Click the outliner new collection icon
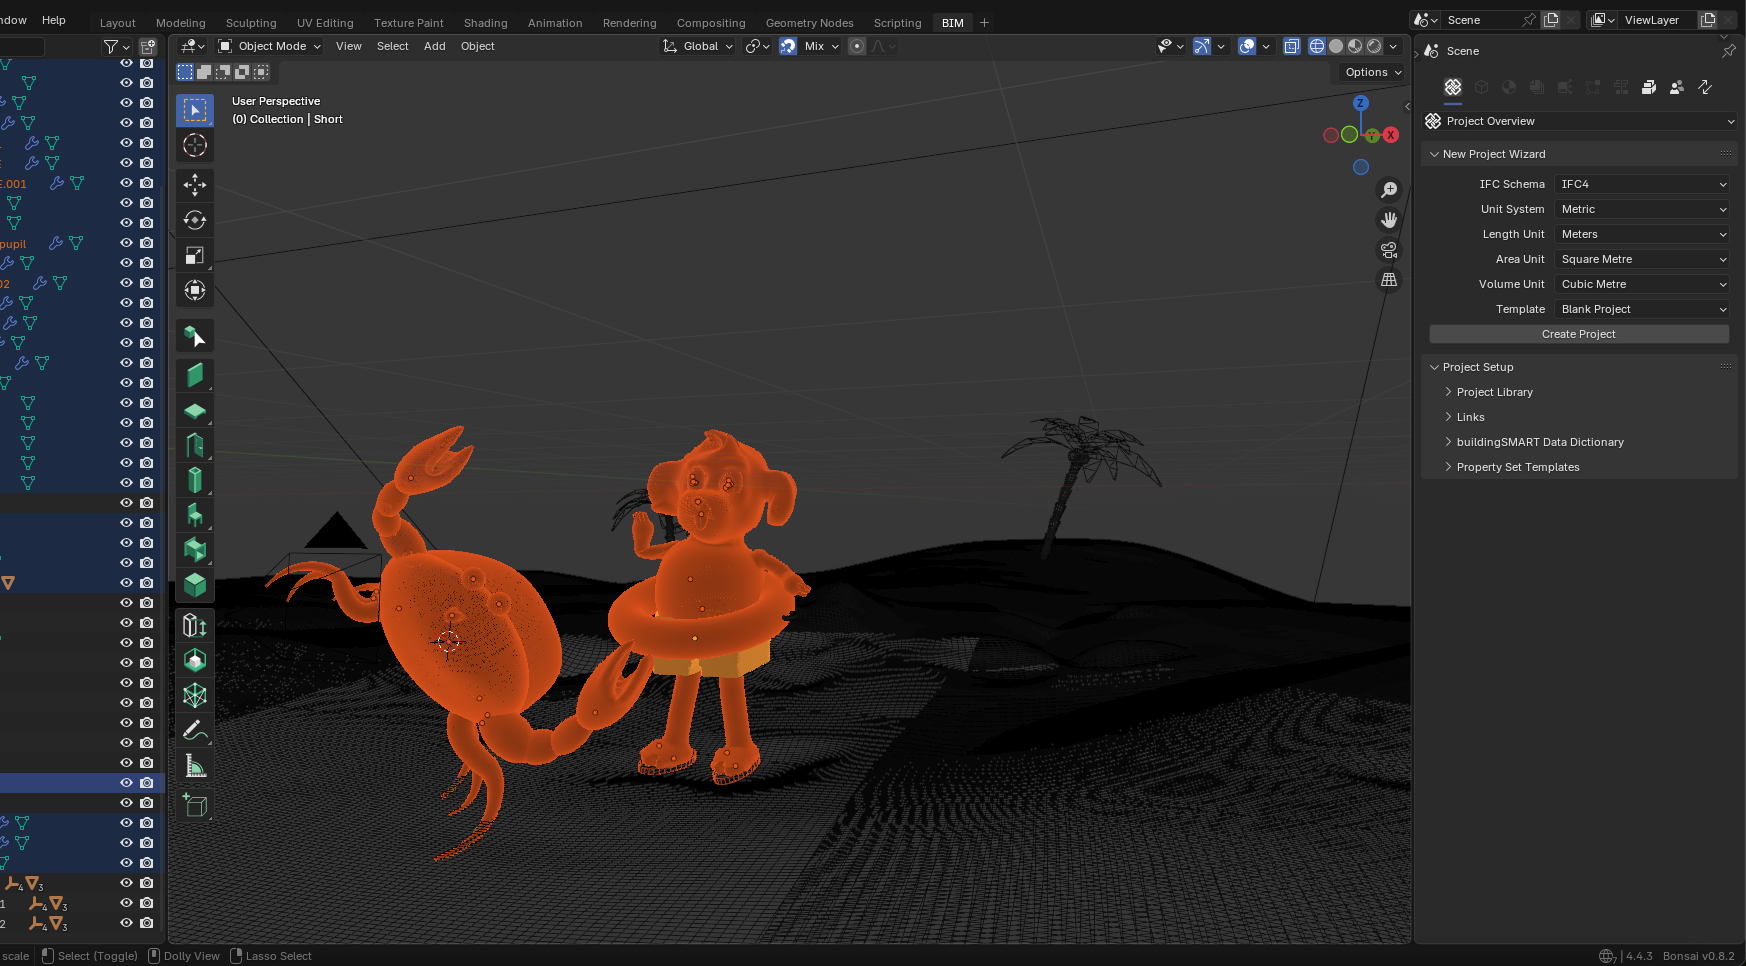Viewport: 1746px width, 966px height. click(148, 47)
